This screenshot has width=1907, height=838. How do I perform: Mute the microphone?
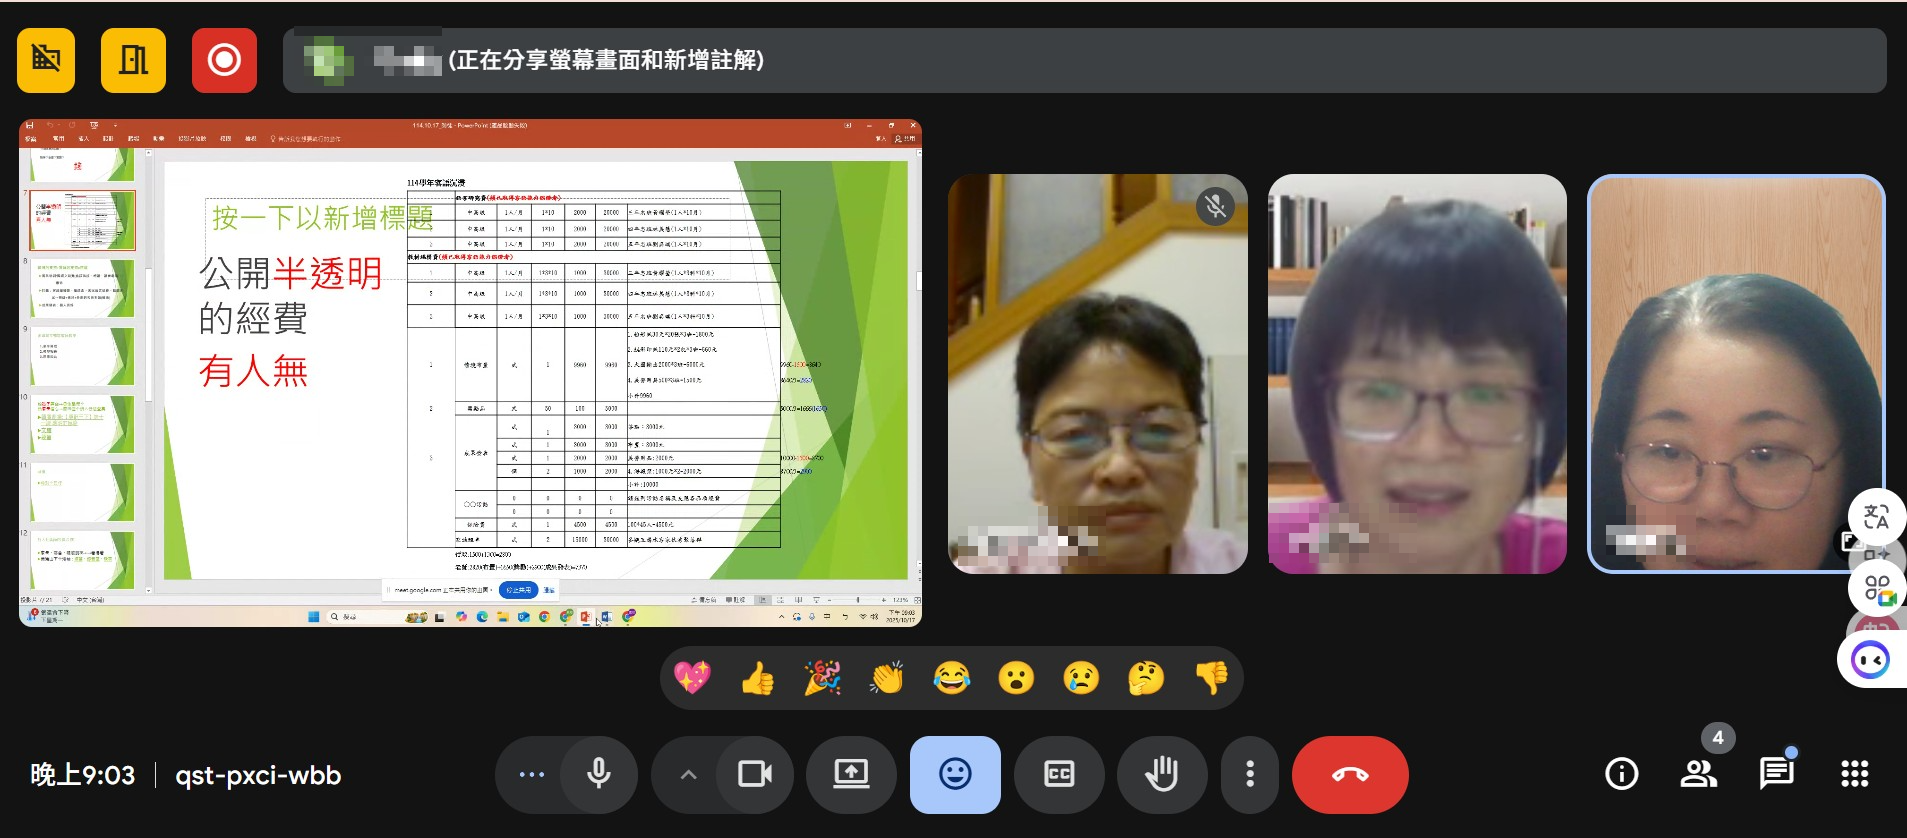pos(599,774)
